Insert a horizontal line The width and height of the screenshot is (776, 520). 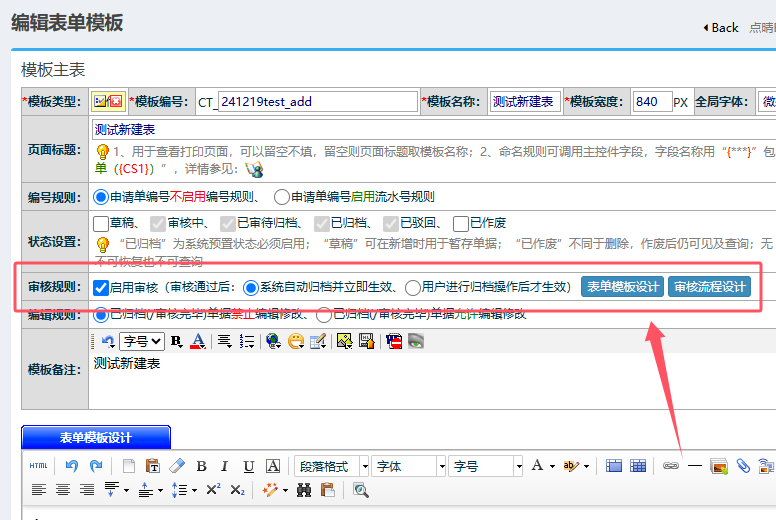[x=695, y=466]
